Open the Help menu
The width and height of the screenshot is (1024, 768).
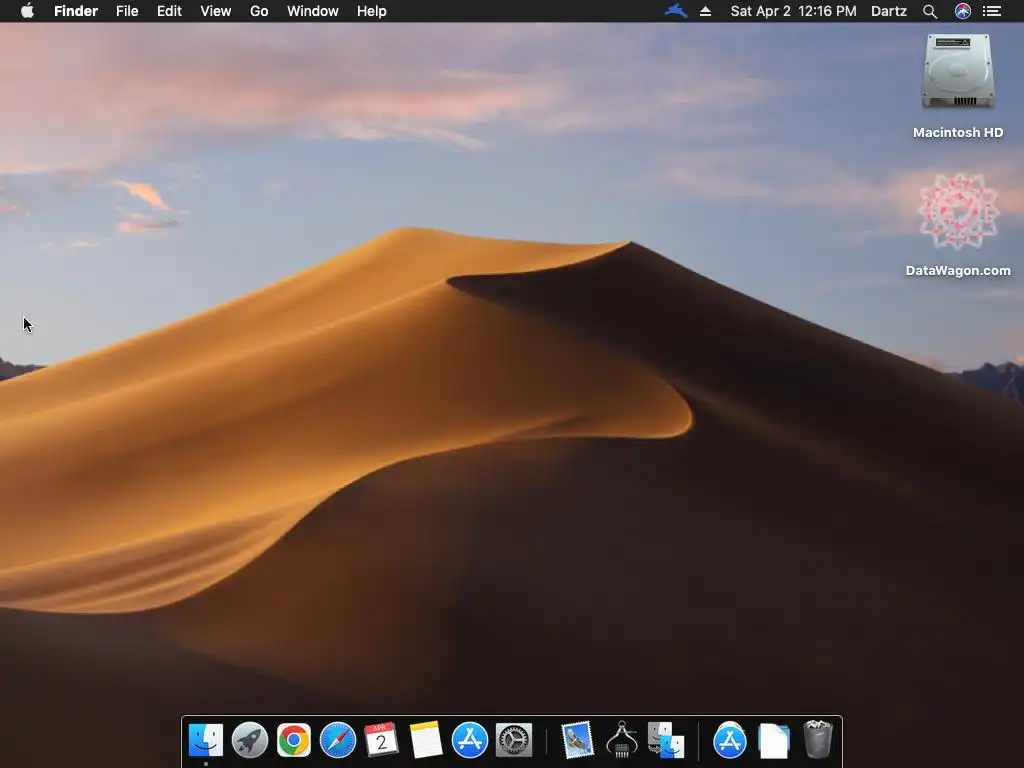click(x=372, y=11)
